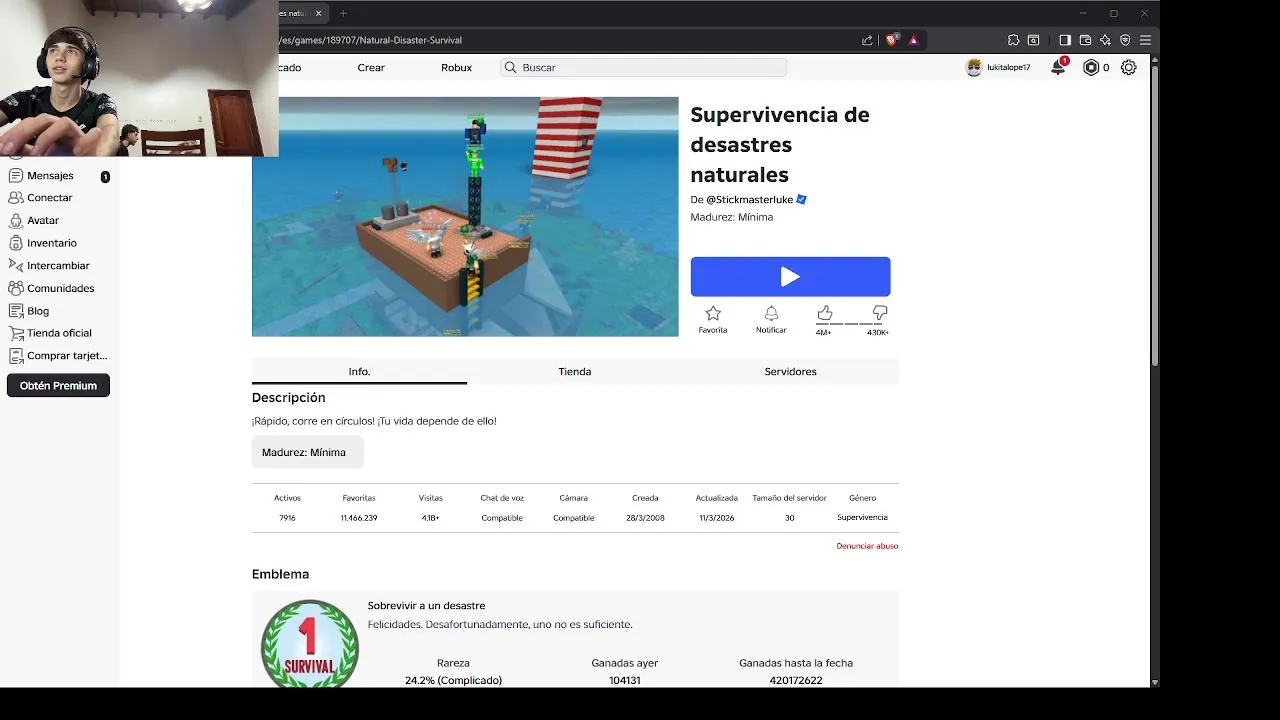Click the Denunciar abuso link
Image resolution: width=1280 pixels, height=720 pixels.
click(867, 546)
